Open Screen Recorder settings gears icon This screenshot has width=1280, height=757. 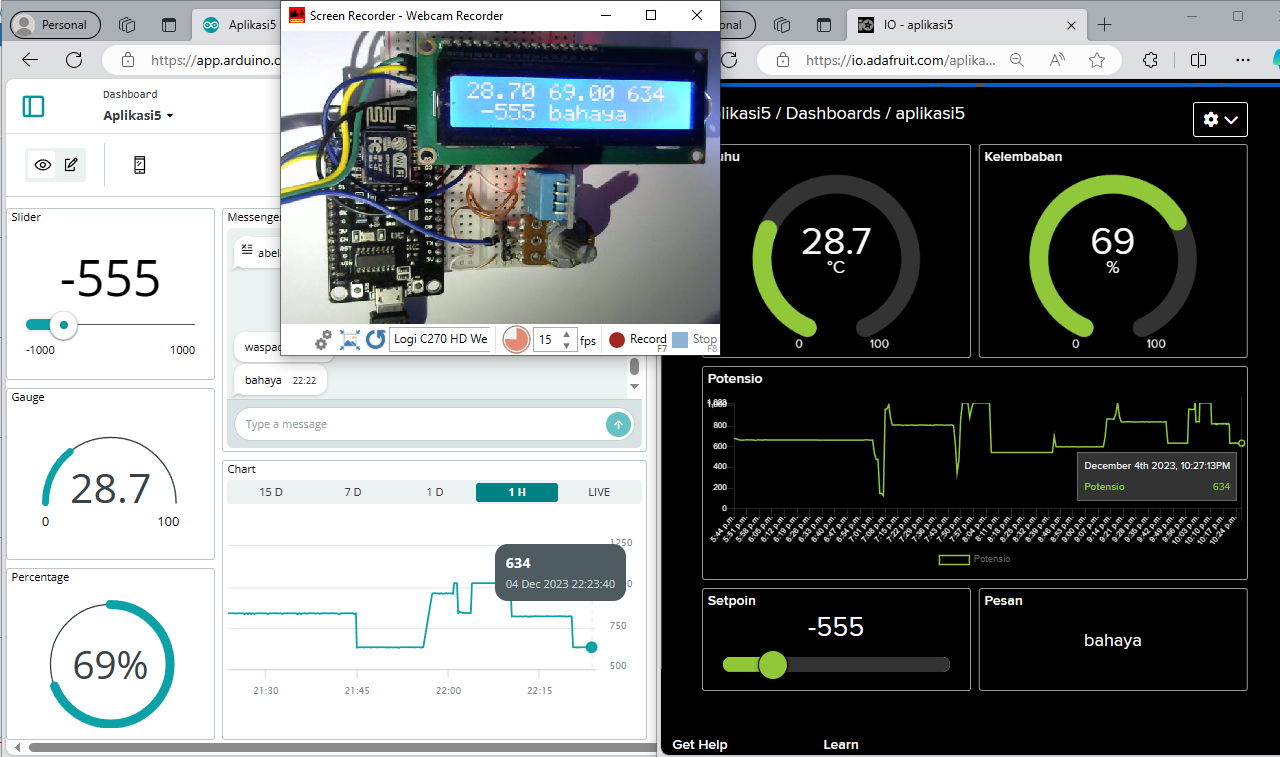click(x=323, y=340)
